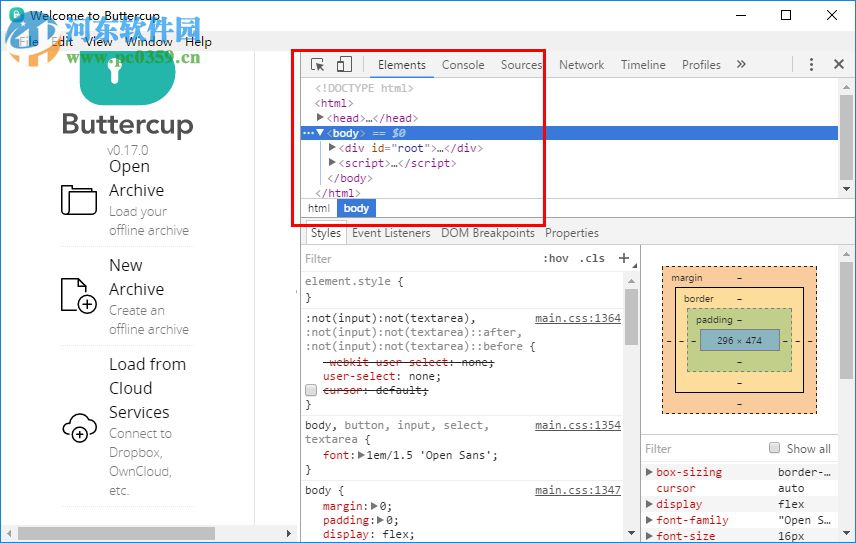Switch to the Sources tab
This screenshot has width=856, height=543.
point(521,65)
